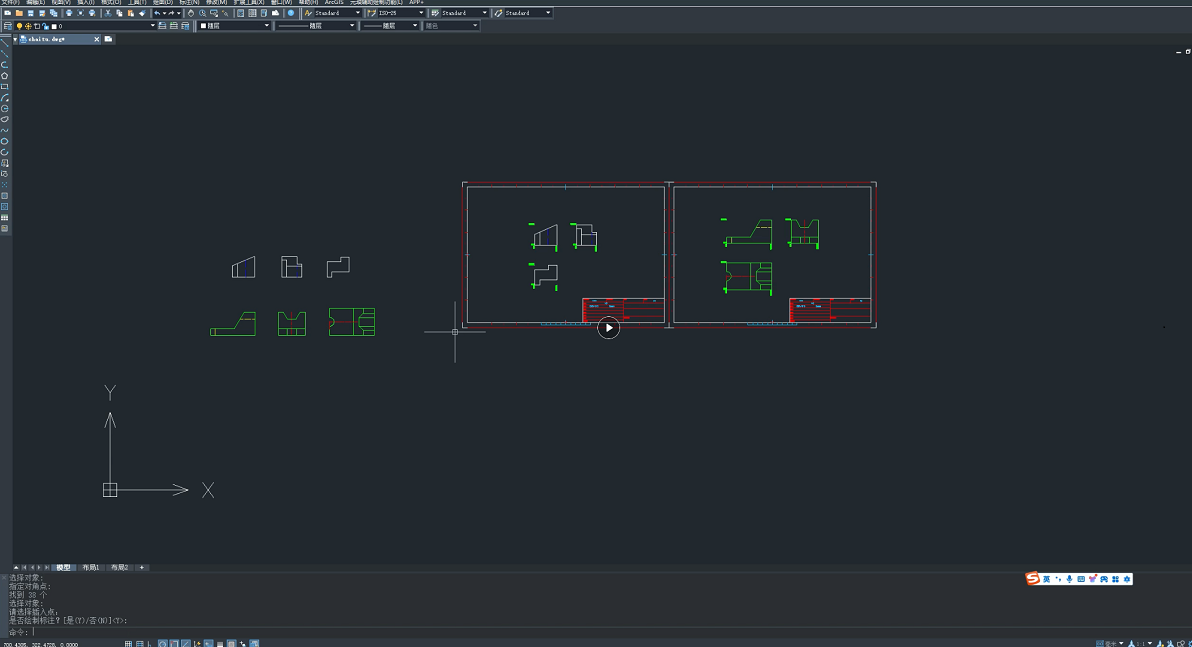Open the layer properties manager icon
The image size is (1192, 647).
point(8,26)
